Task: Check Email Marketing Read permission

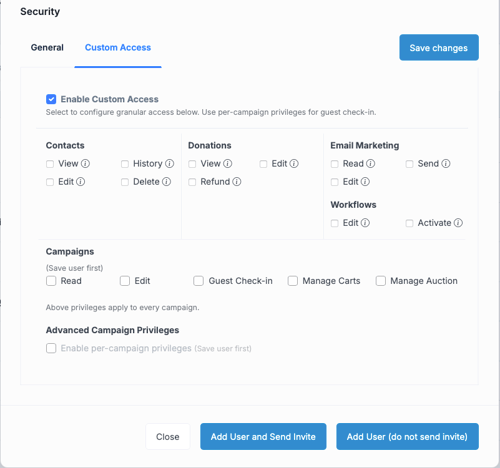Action: point(335,164)
